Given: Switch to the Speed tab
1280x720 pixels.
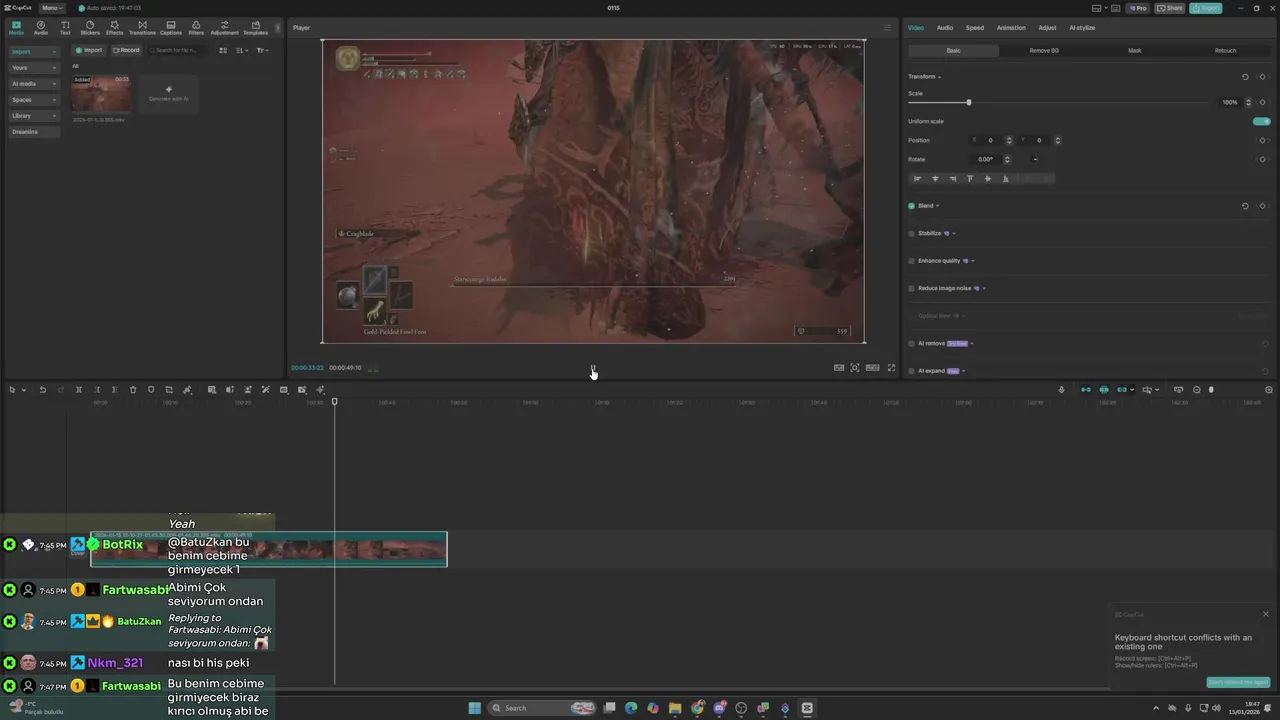Looking at the screenshot, I should (x=975, y=28).
